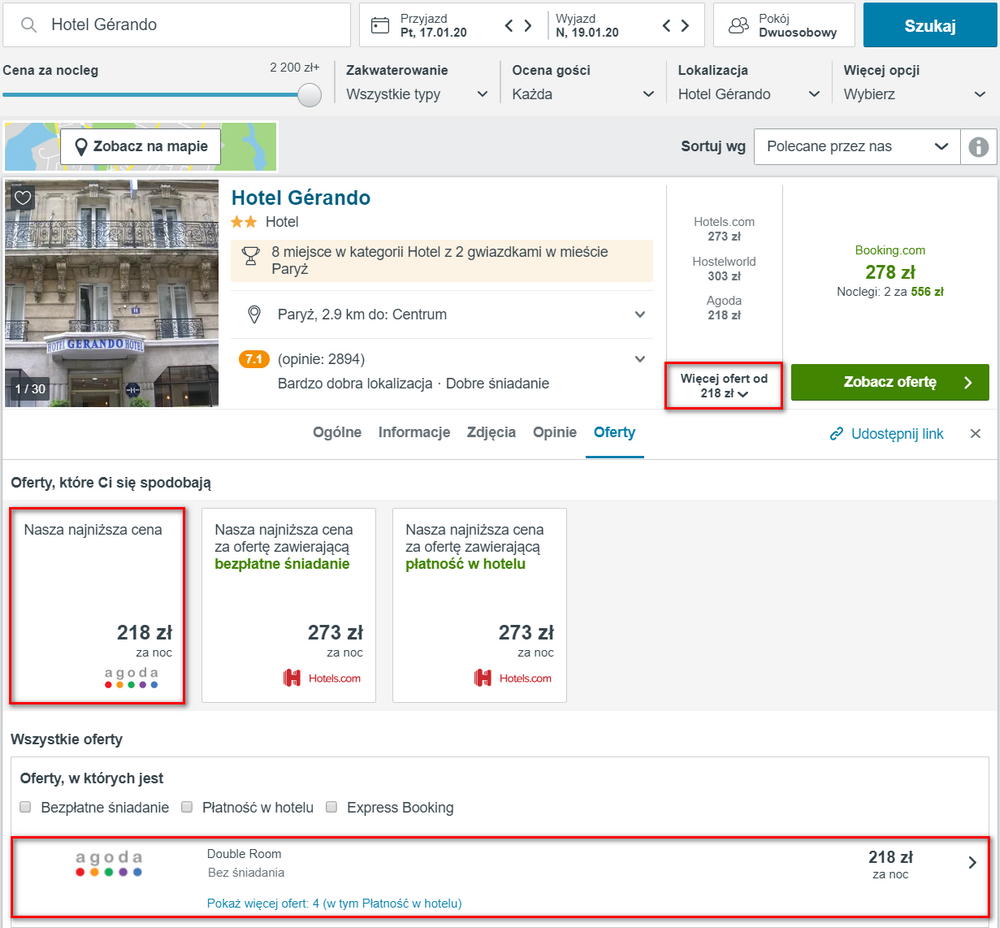Open the Zdjęcia tab
The image size is (1000, 928).
pos(491,432)
